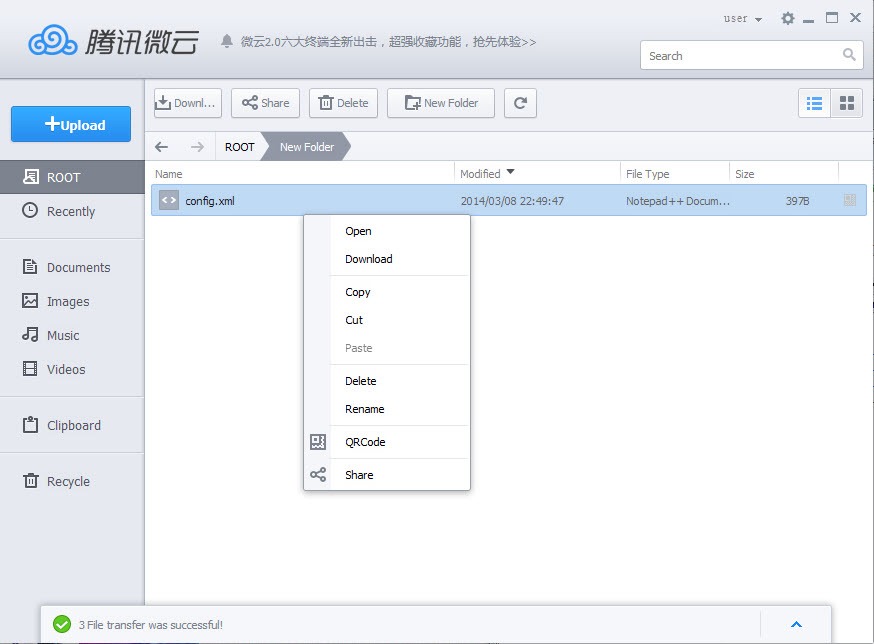This screenshot has height=644, width=874.
Task: Choose Copy from the context menu
Action: pos(387,292)
